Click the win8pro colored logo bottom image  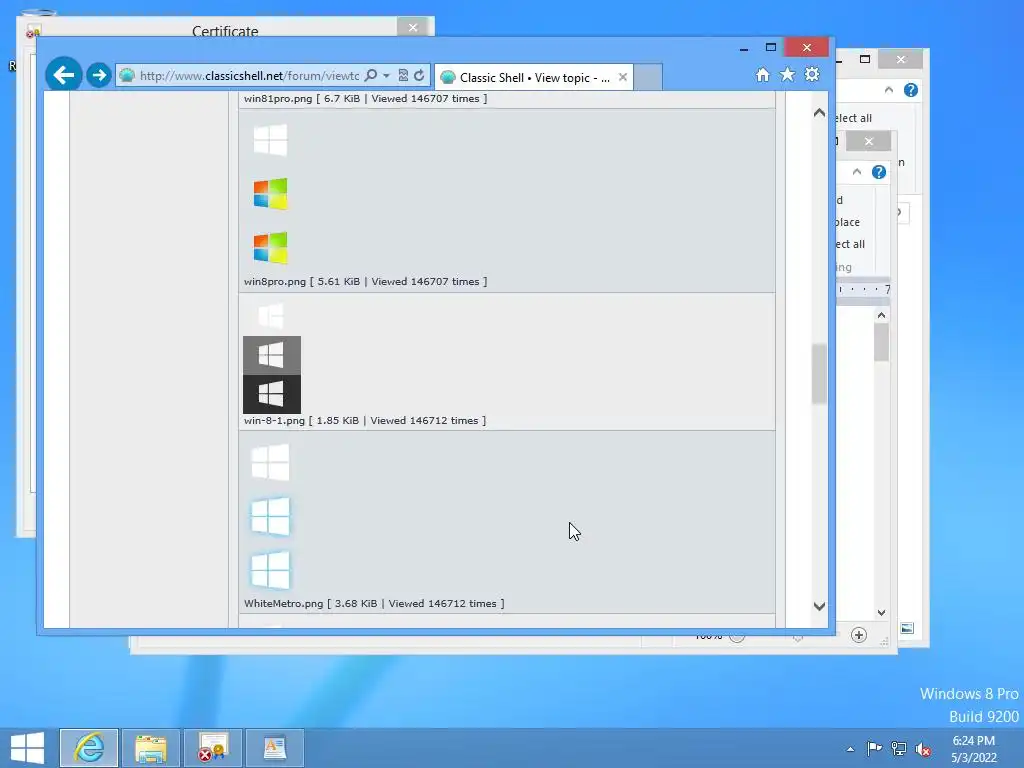[x=270, y=248]
